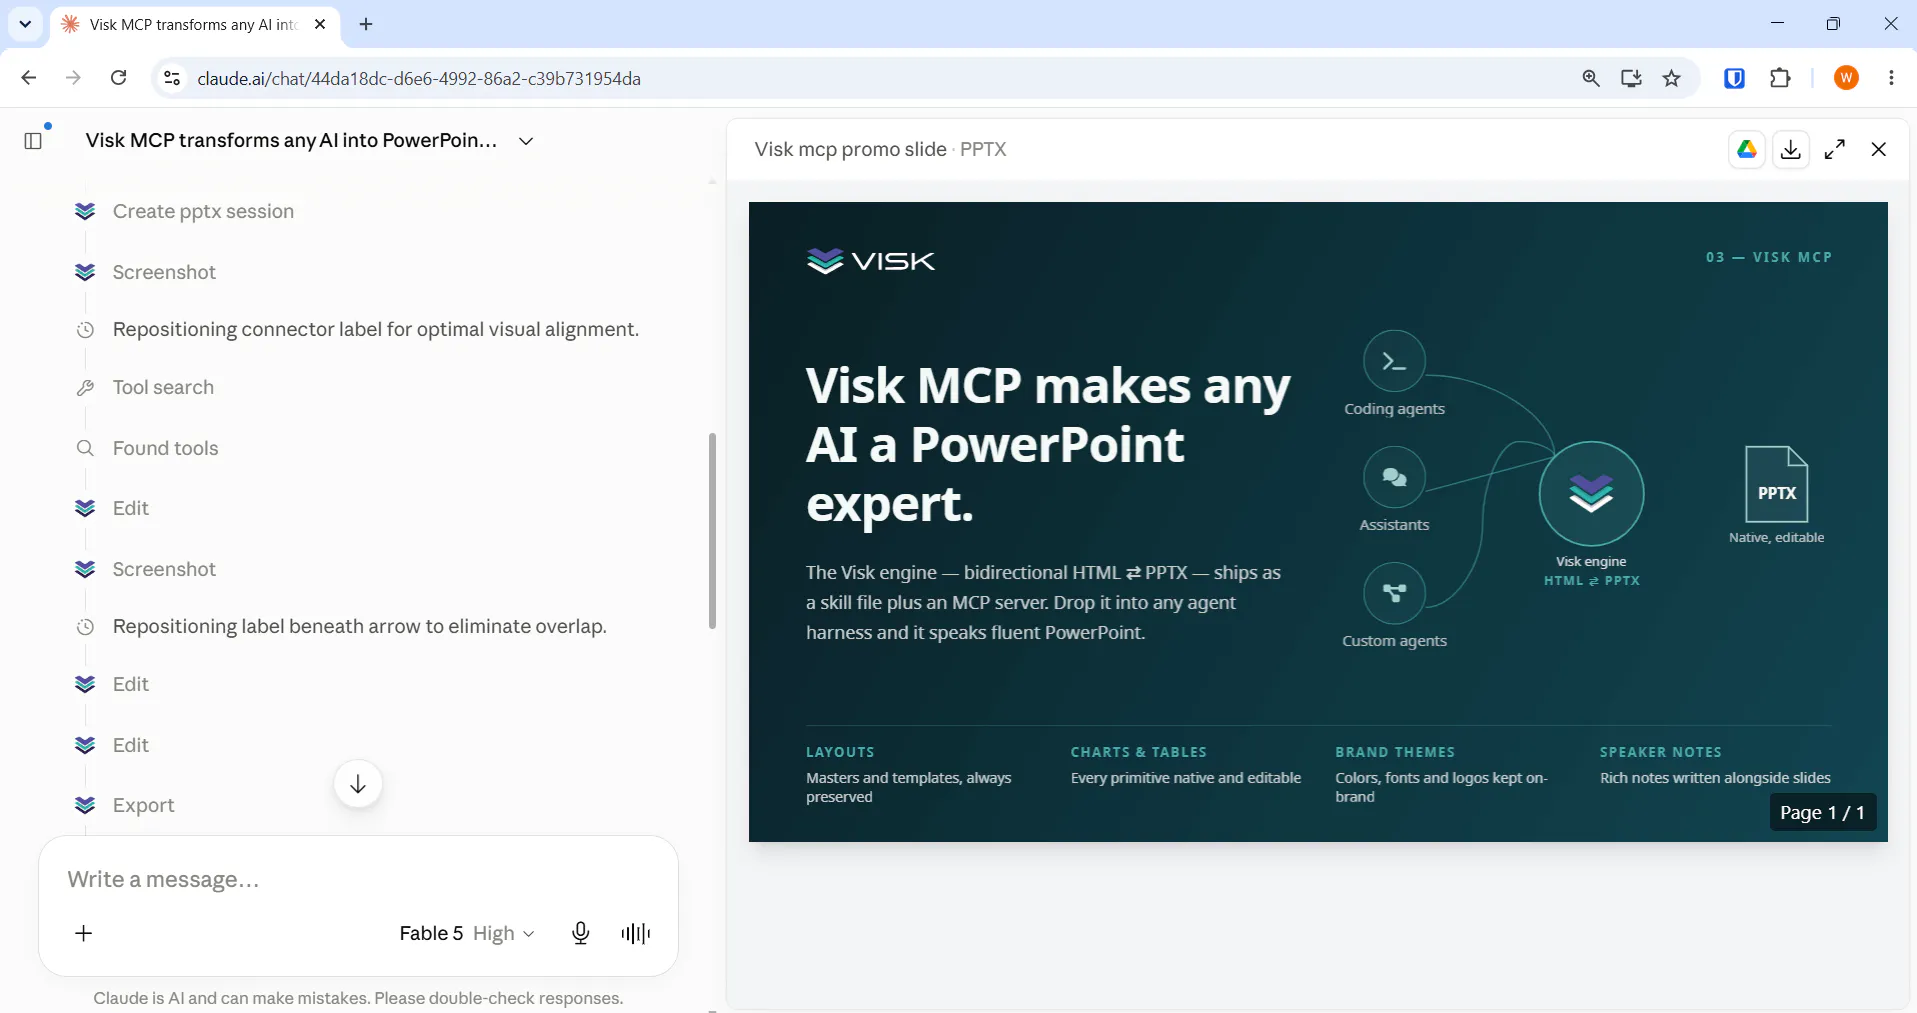
Task: Open the Screenshot step below Create pptx session
Action: click(x=164, y=272)
